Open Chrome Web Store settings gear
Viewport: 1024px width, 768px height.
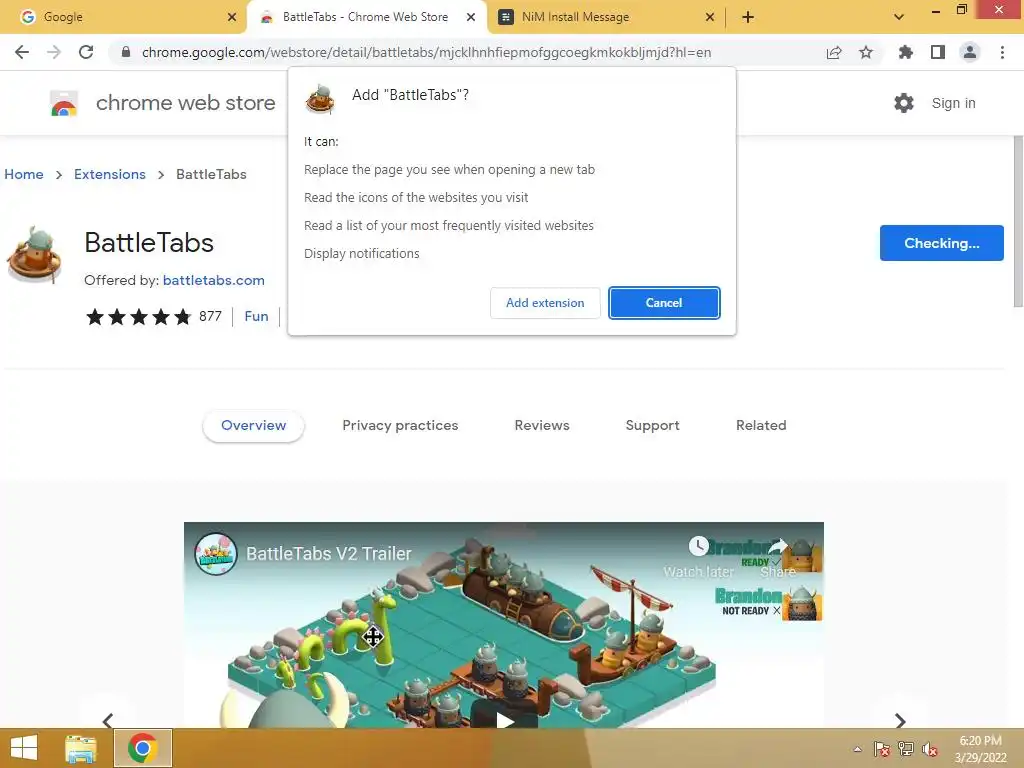click(x=904, y=103)
